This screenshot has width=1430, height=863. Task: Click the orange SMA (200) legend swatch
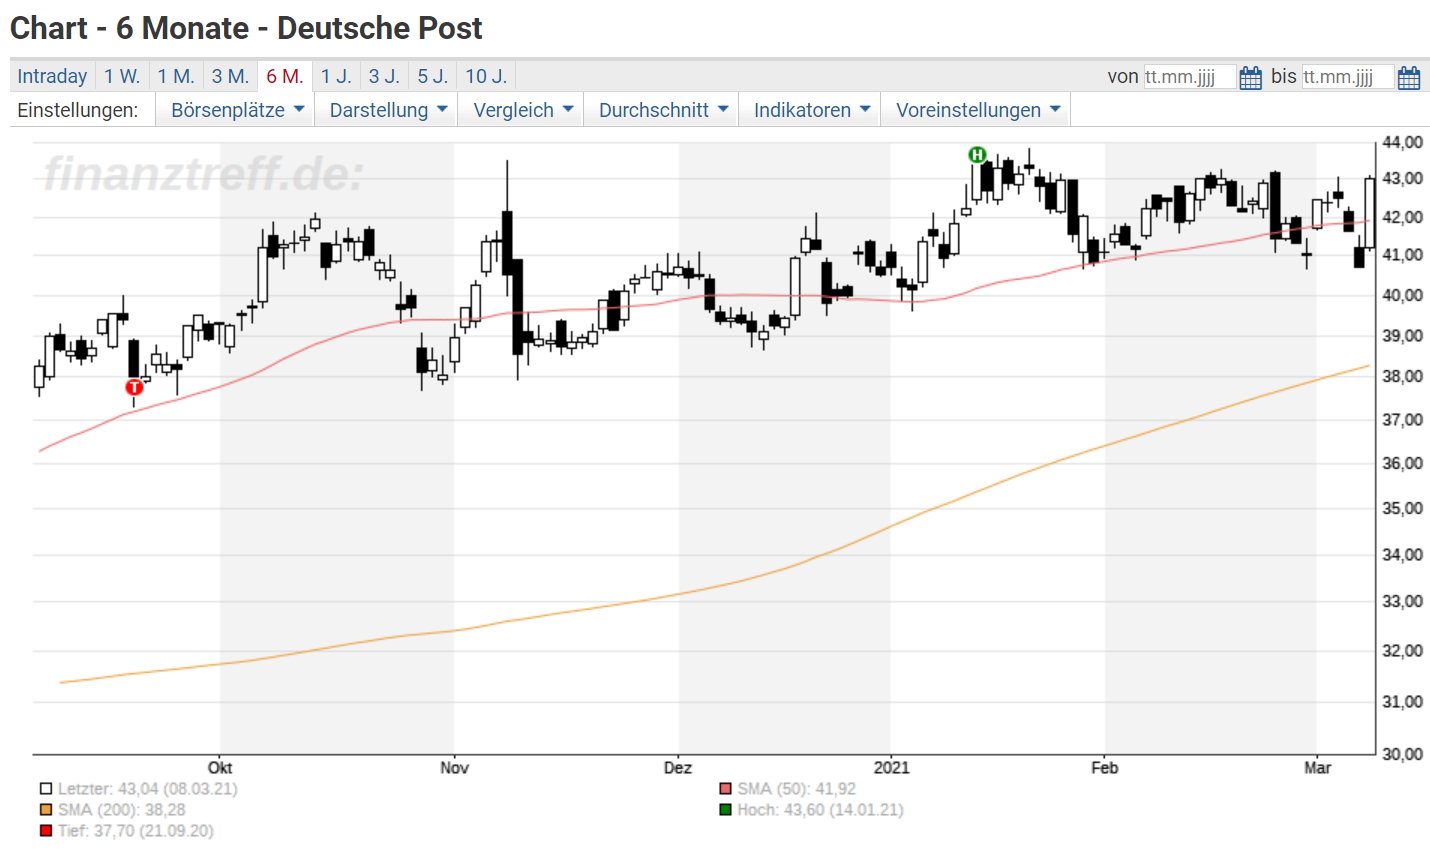46,810
